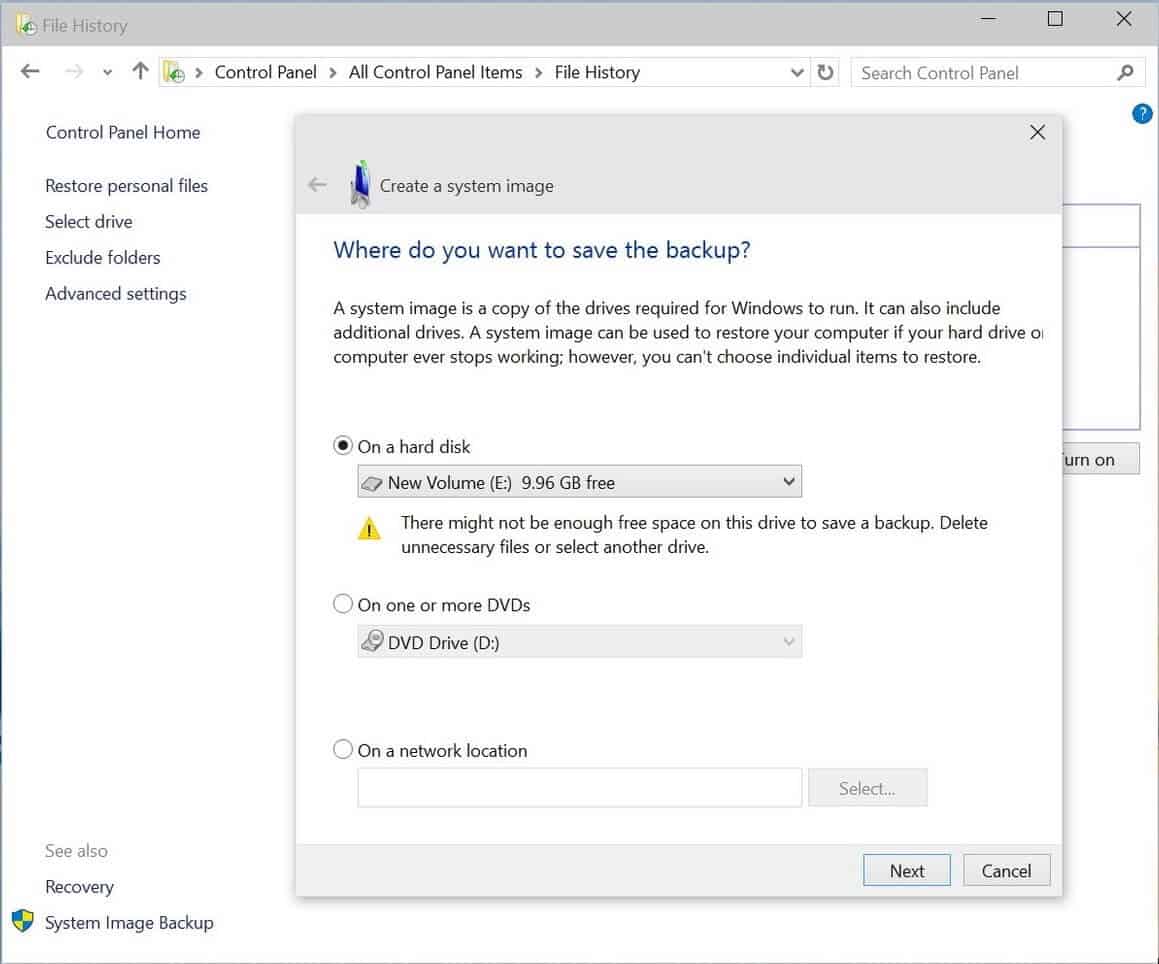Click the back navigation arrow

click(x=29, y=71)
